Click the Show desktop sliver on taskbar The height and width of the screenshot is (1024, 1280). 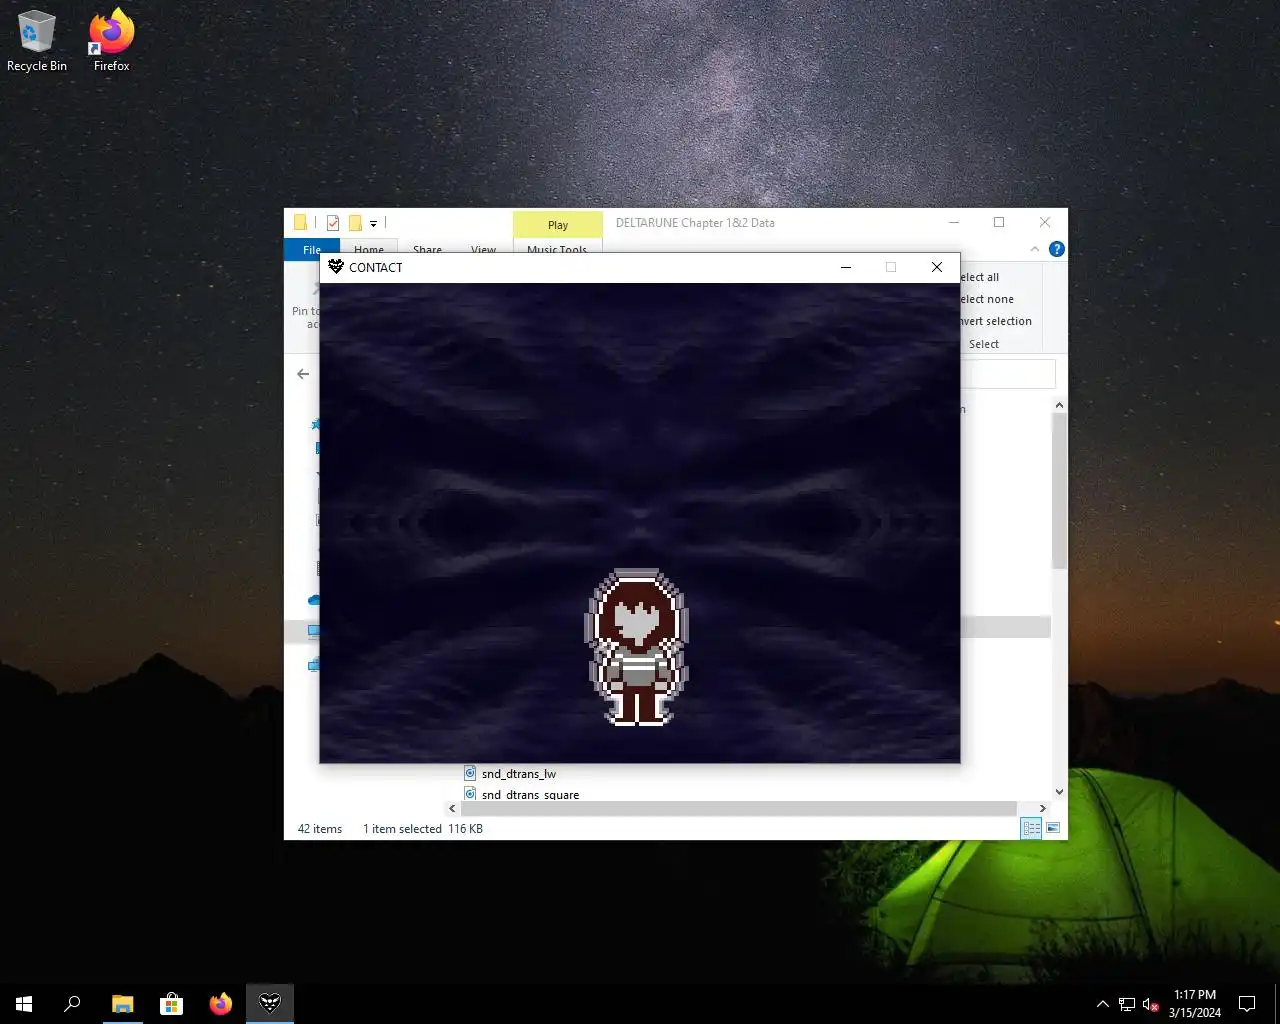click(x=1277, y=1003)
